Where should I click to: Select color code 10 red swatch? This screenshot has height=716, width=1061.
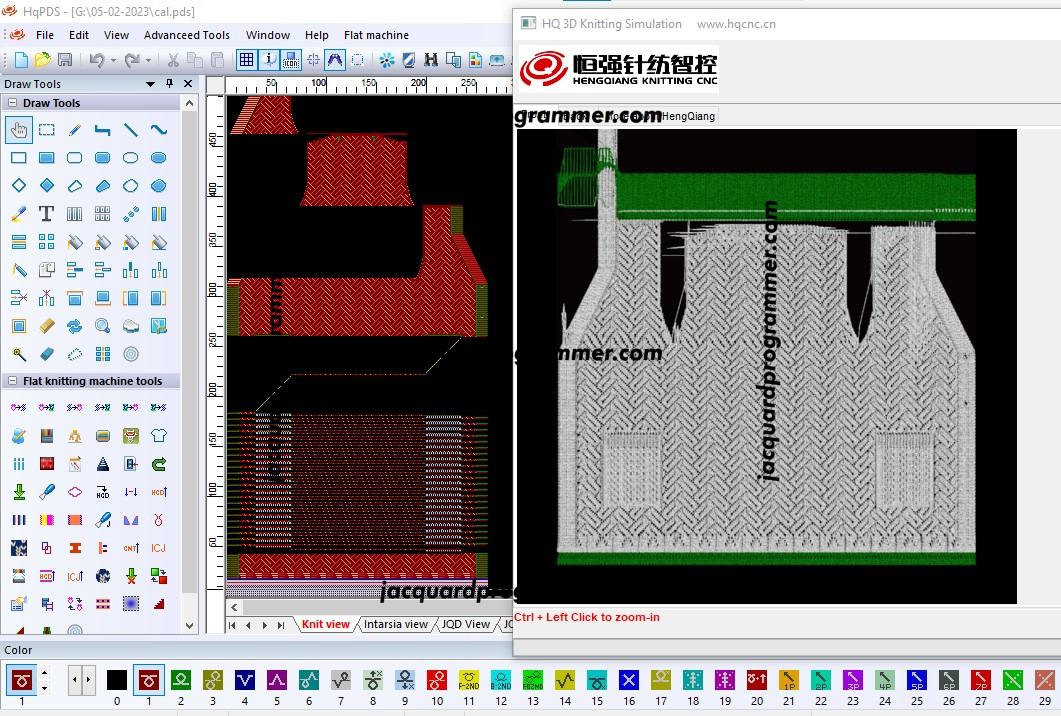(437, 679)
